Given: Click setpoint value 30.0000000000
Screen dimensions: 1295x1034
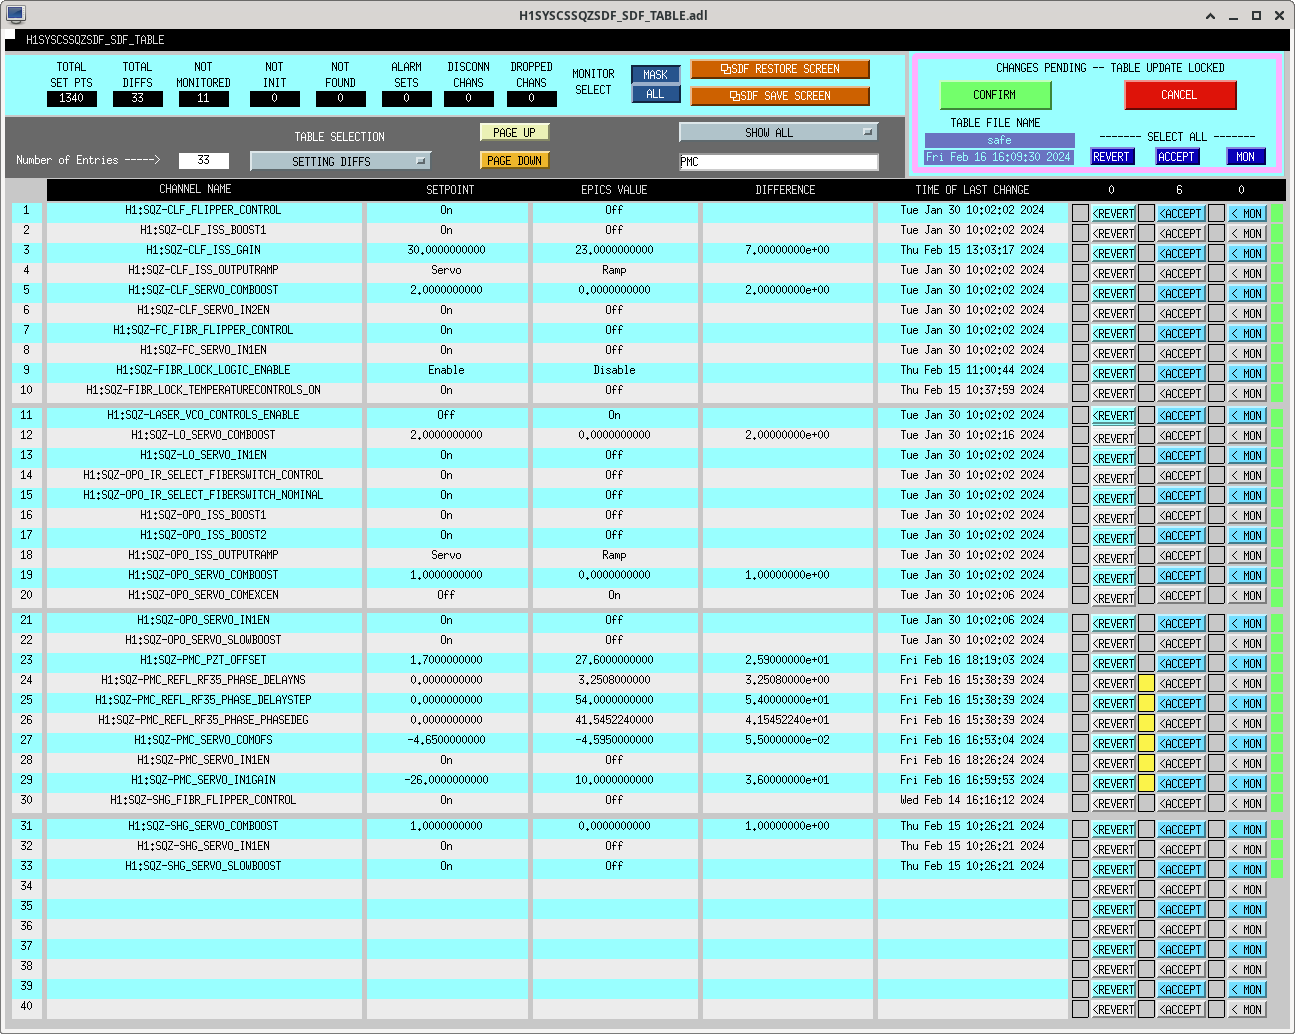Looking at the screenshot, I should coord(447,250).
